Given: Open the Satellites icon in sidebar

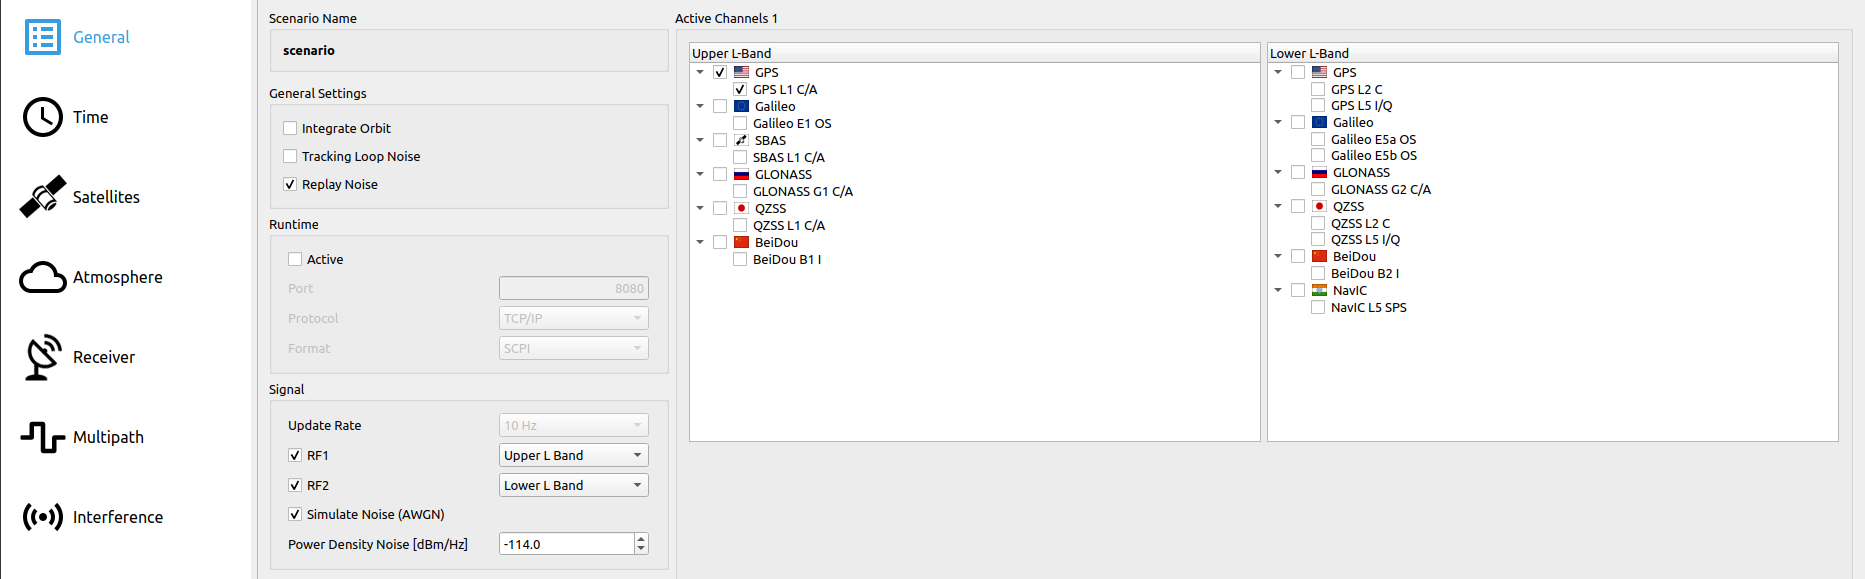Looking at the screenshot, I should pos(43,197).
